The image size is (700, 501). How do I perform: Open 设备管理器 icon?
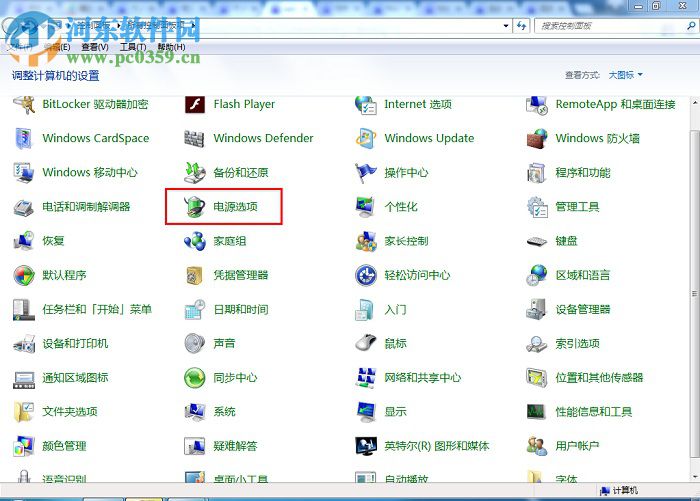[537, 309]
